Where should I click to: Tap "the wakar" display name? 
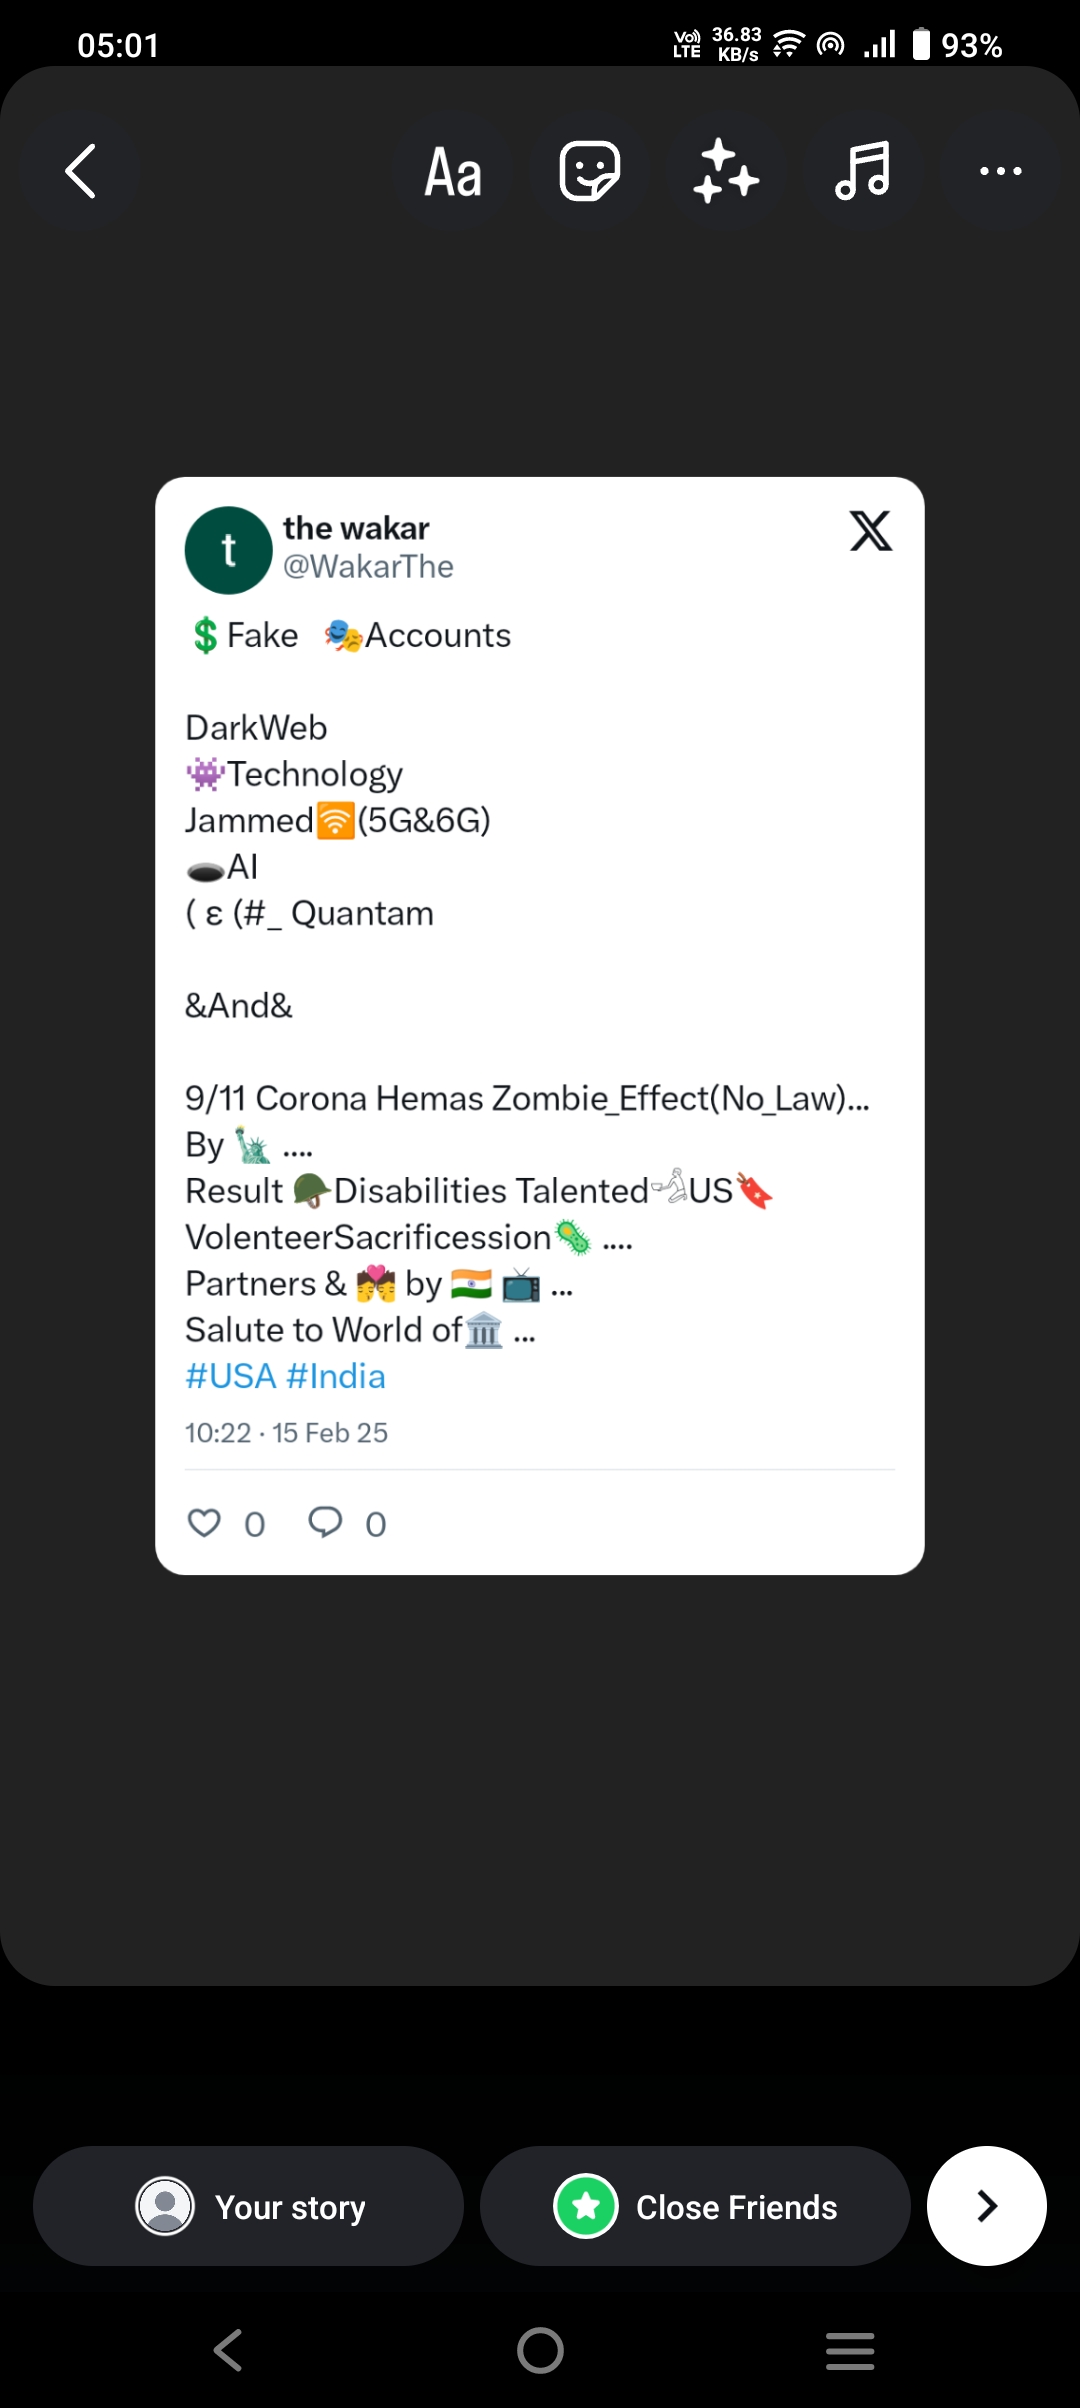coord(356,528)
